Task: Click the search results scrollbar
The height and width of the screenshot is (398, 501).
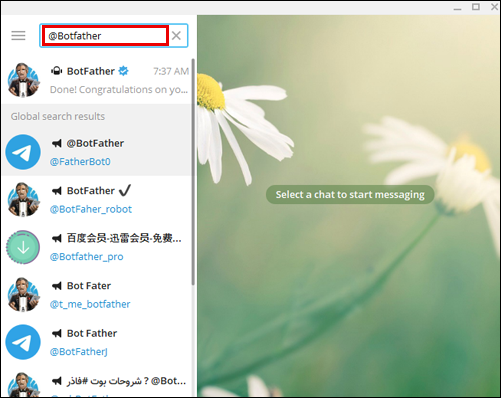Action: point(193,172)
